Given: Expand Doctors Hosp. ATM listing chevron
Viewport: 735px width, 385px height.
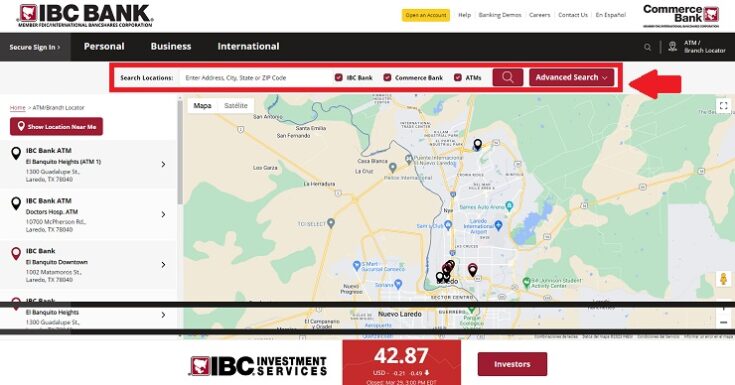Looking at the screenshot, I should click(163, 214).
